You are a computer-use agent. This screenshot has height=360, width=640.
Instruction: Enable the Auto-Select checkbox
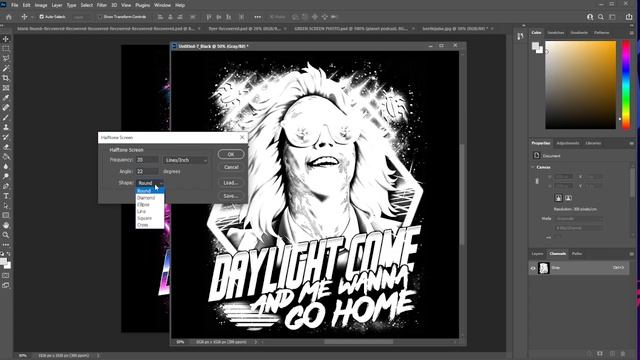[x=41, y=17]
